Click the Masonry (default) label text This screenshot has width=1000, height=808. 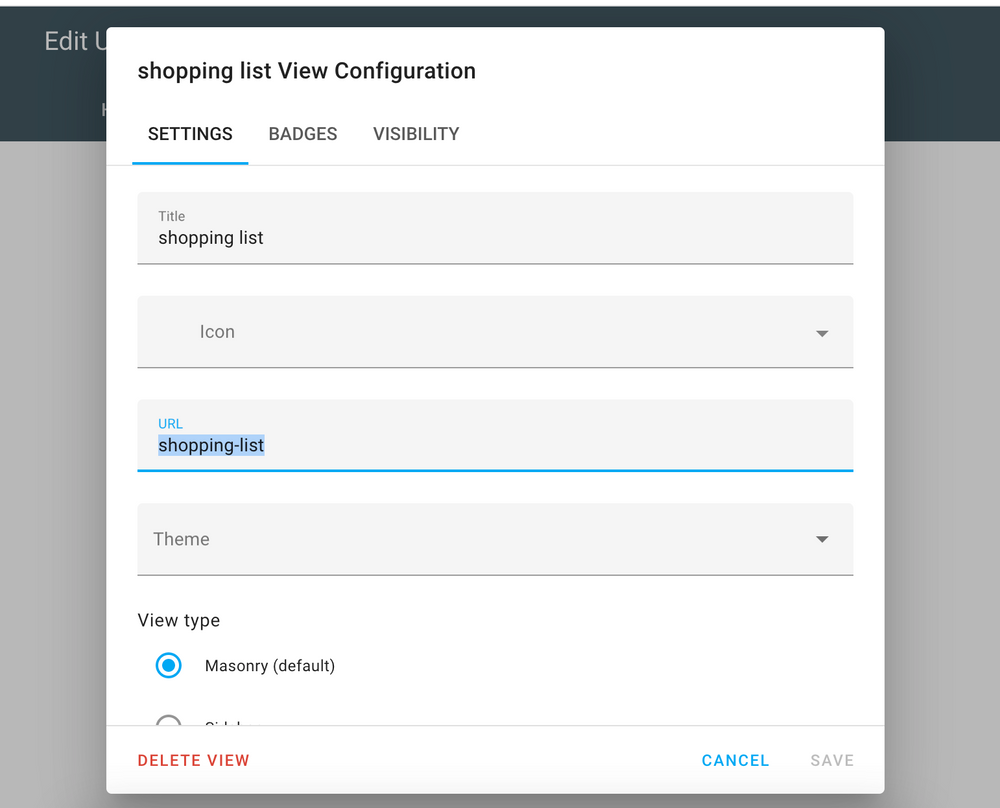click(270, 666)
